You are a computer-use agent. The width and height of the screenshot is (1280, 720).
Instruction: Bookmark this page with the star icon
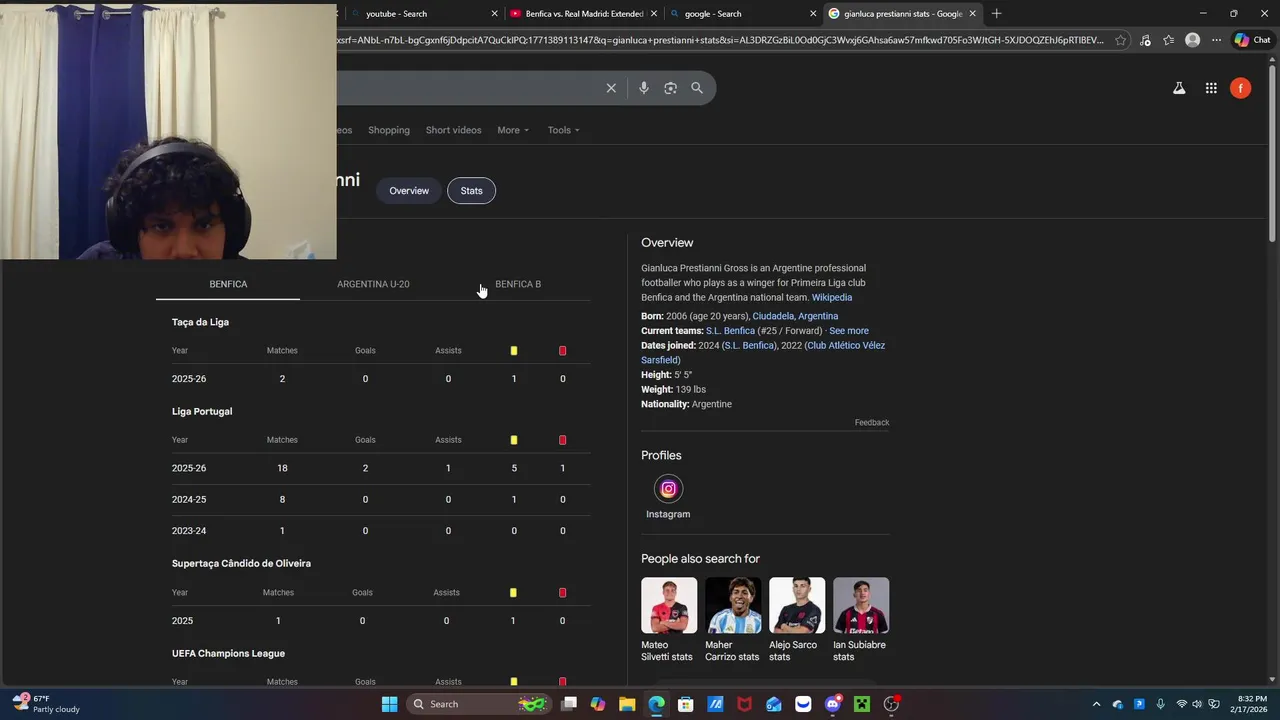pos(1120,40)
